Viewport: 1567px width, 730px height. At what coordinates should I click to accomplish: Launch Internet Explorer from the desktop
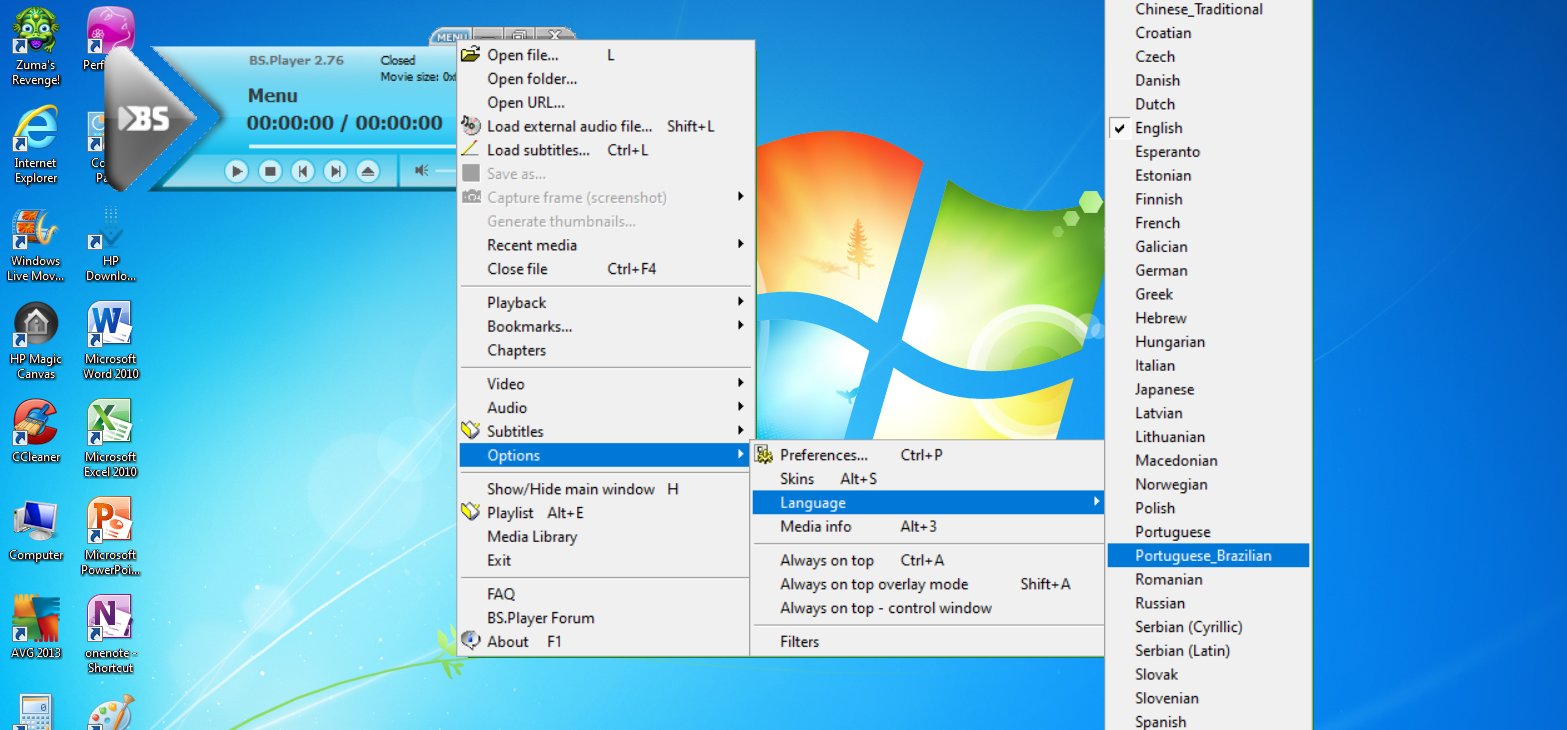coord(35,145)
